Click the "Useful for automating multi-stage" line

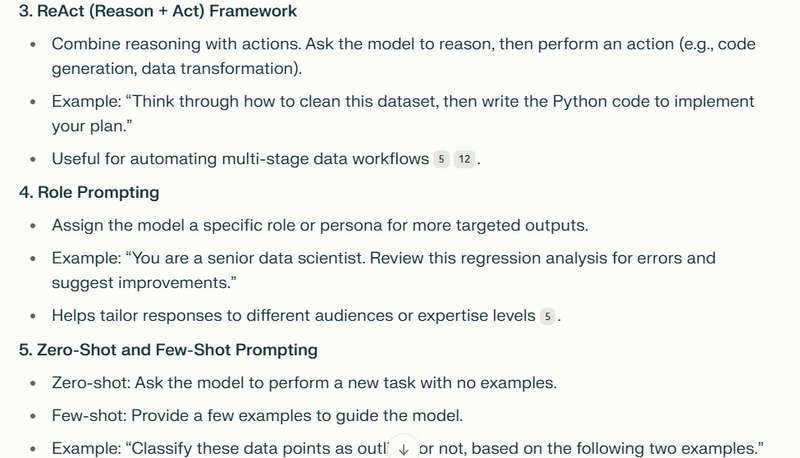click(x=240, y=159)
